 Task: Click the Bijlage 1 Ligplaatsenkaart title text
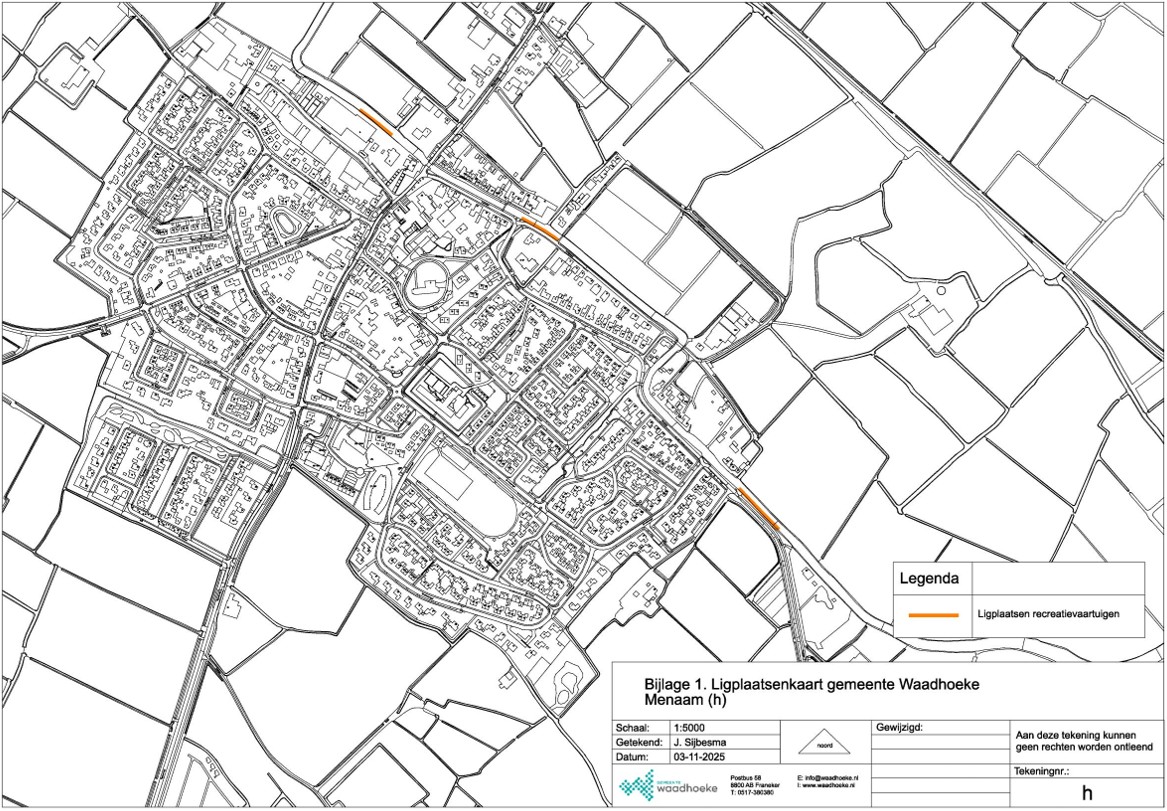pyautogui.click(x=811, y=684)
